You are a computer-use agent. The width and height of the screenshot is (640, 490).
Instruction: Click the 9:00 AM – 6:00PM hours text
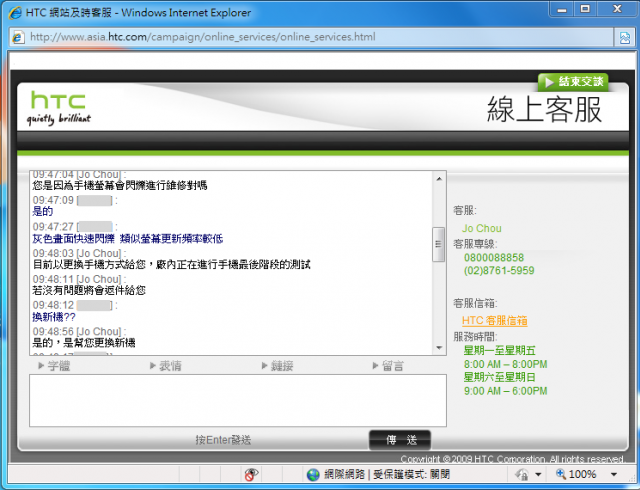tap(505, 391)
